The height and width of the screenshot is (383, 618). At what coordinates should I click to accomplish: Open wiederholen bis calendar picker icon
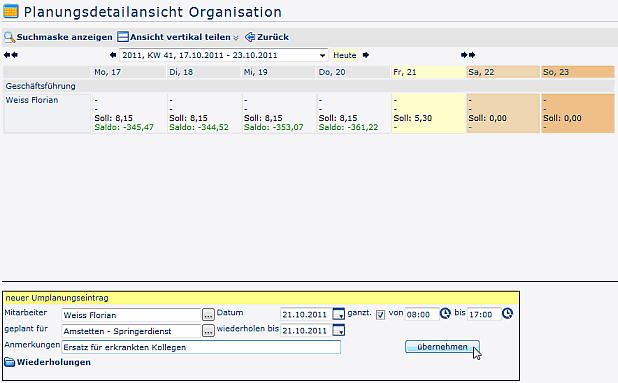(x=339, y=330)
